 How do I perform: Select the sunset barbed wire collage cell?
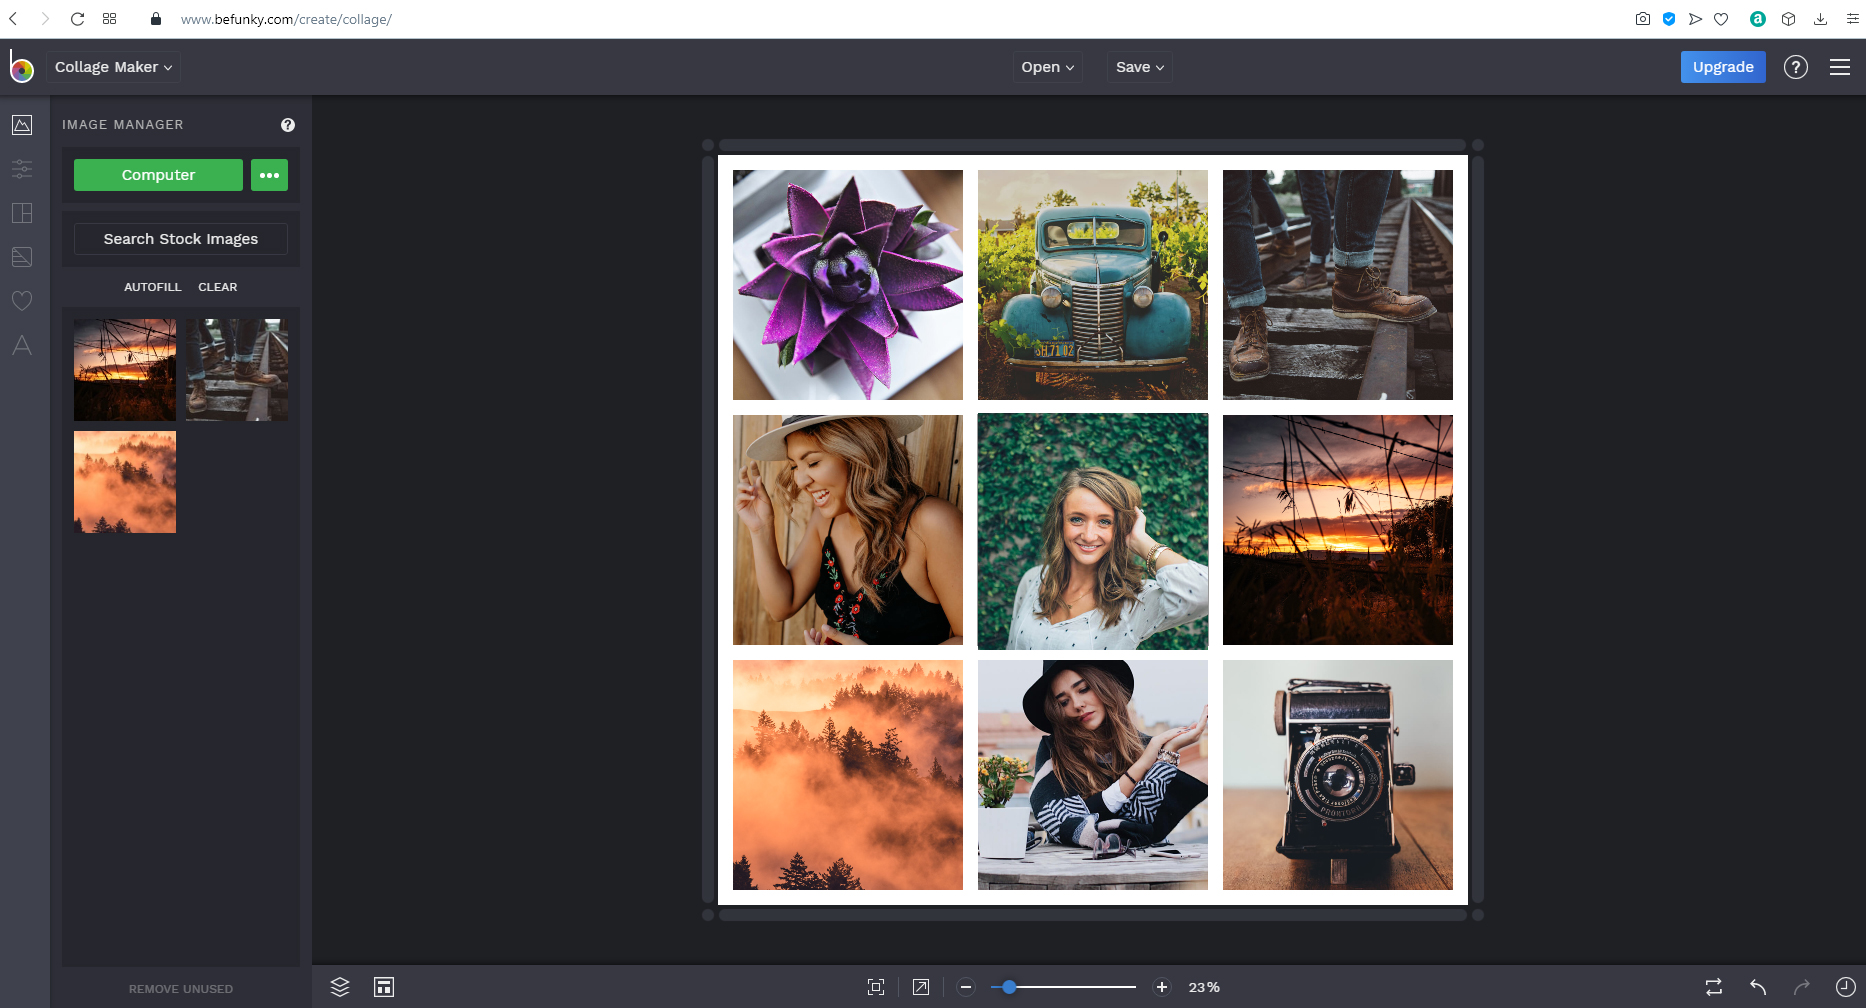click(x=1338, y=530)
